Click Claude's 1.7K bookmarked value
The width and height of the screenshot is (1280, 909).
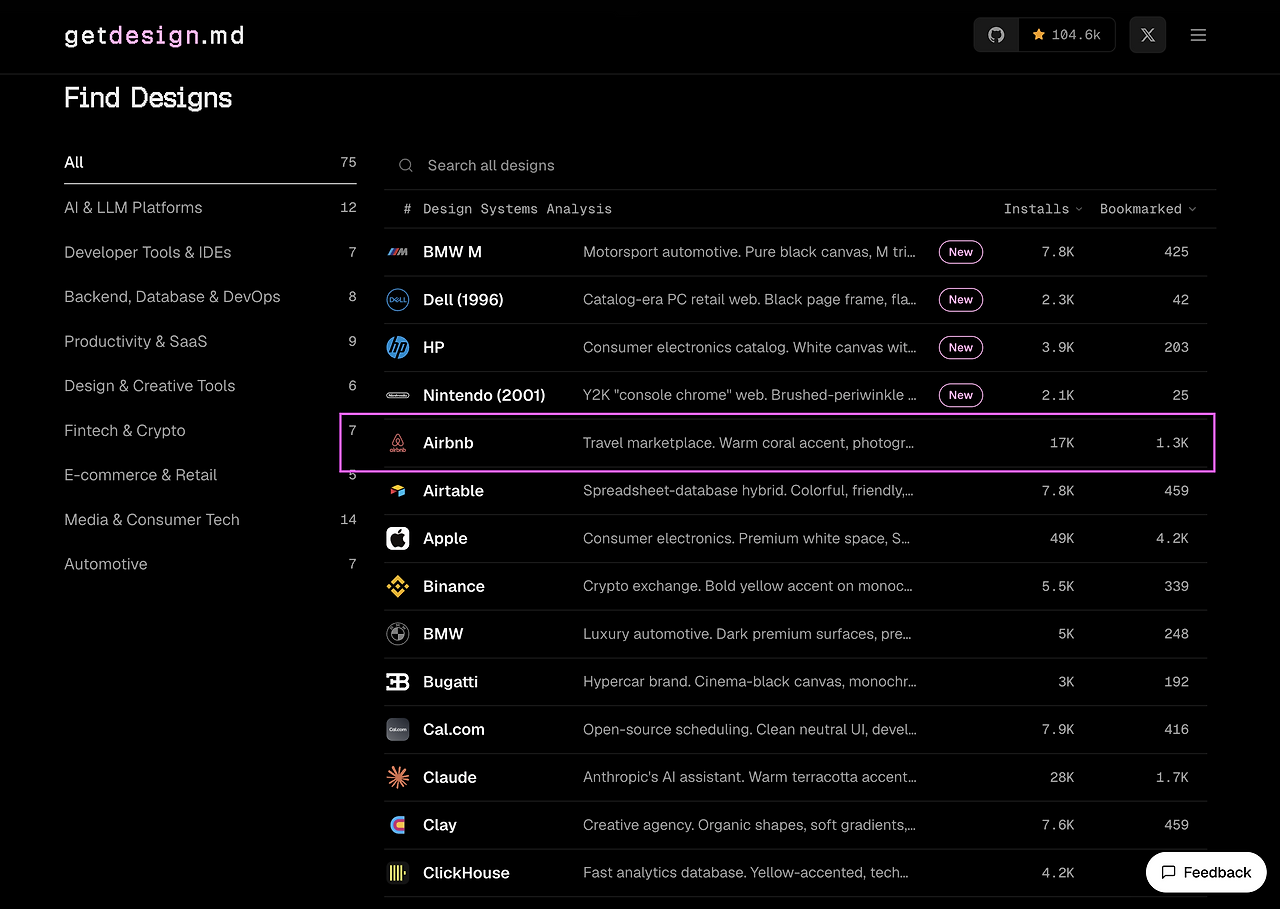[1172, 777]
